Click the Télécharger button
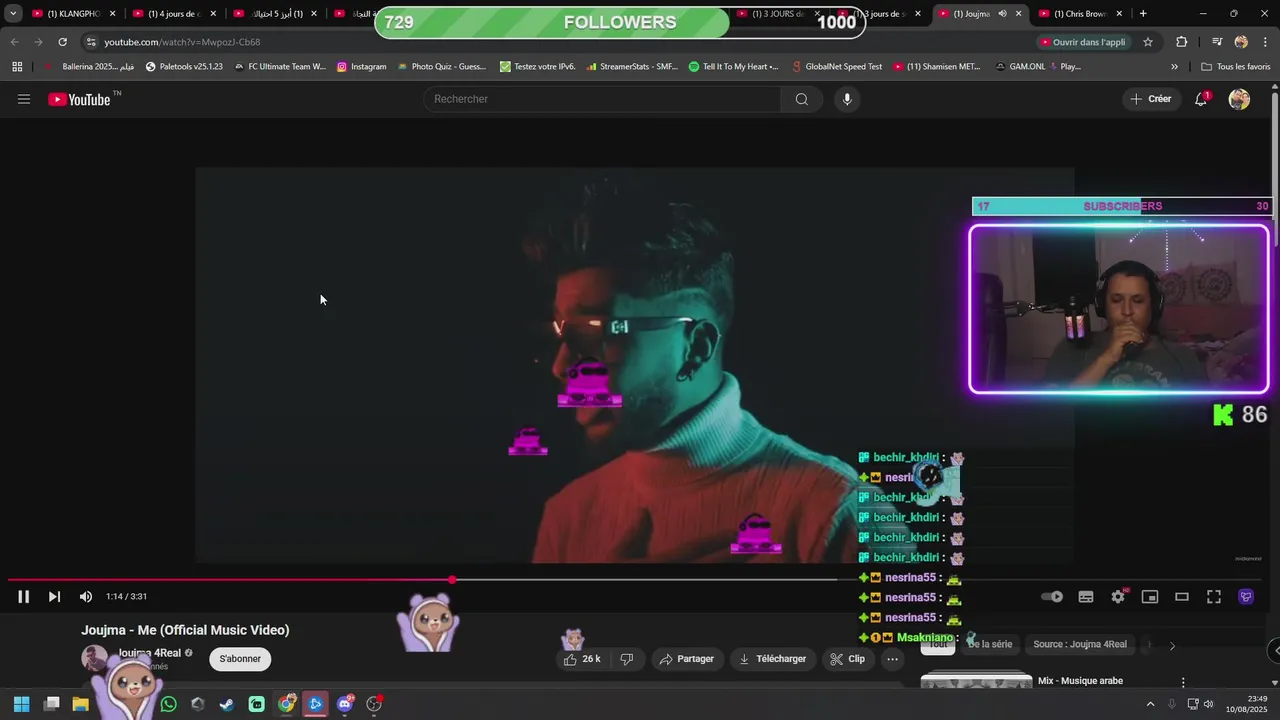1280x720 pixels. 772,659
